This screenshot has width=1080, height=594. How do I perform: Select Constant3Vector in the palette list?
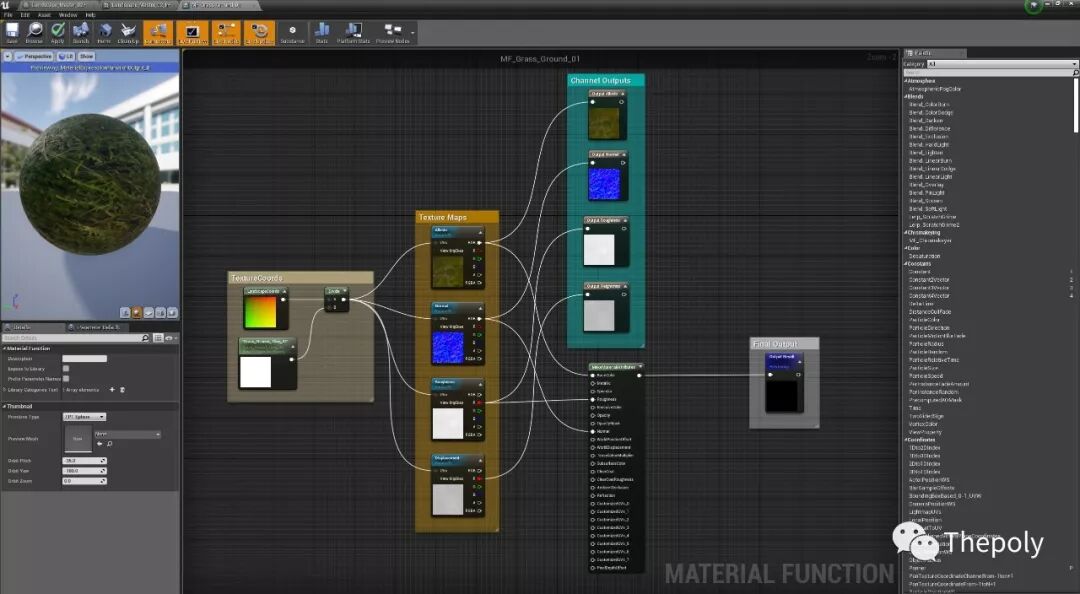pyautogui.click(x=929, y=288)
